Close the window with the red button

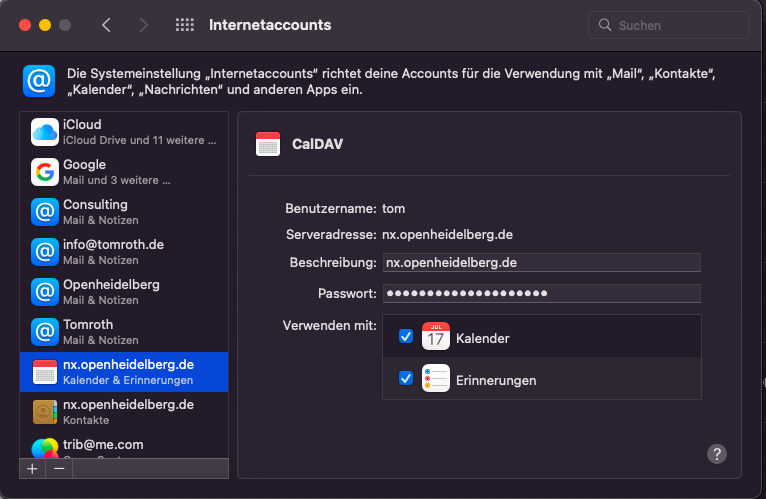pyautogui.click(x=25, y=25)
